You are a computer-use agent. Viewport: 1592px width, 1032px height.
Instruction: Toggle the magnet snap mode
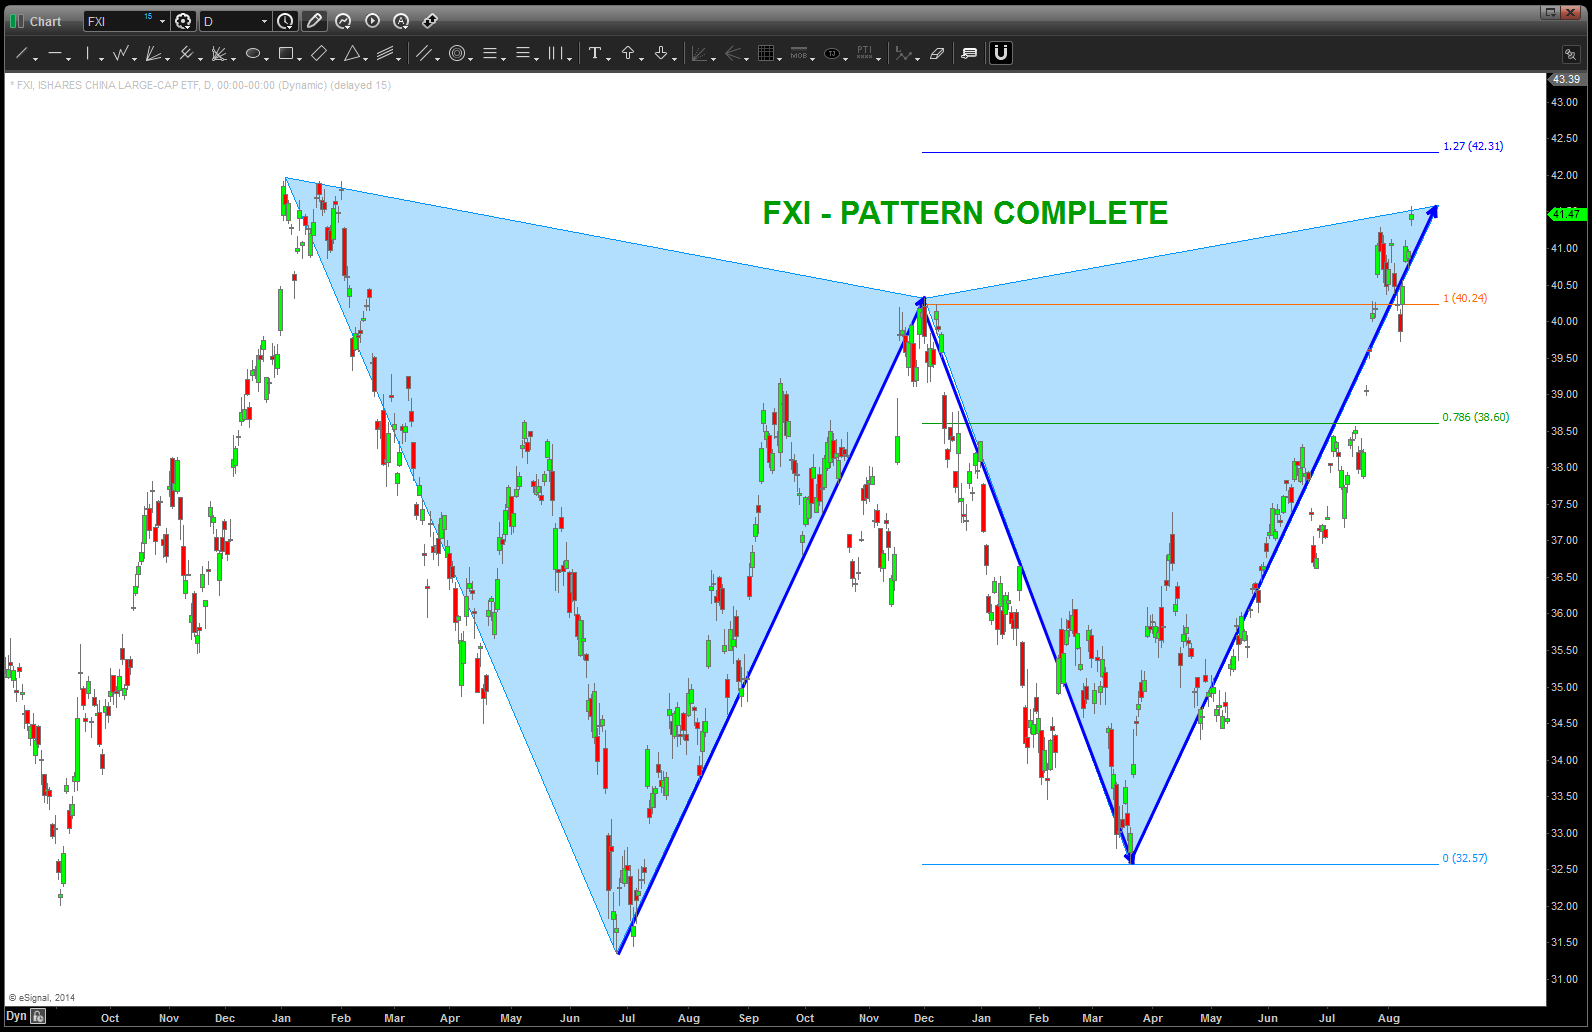1001,54
